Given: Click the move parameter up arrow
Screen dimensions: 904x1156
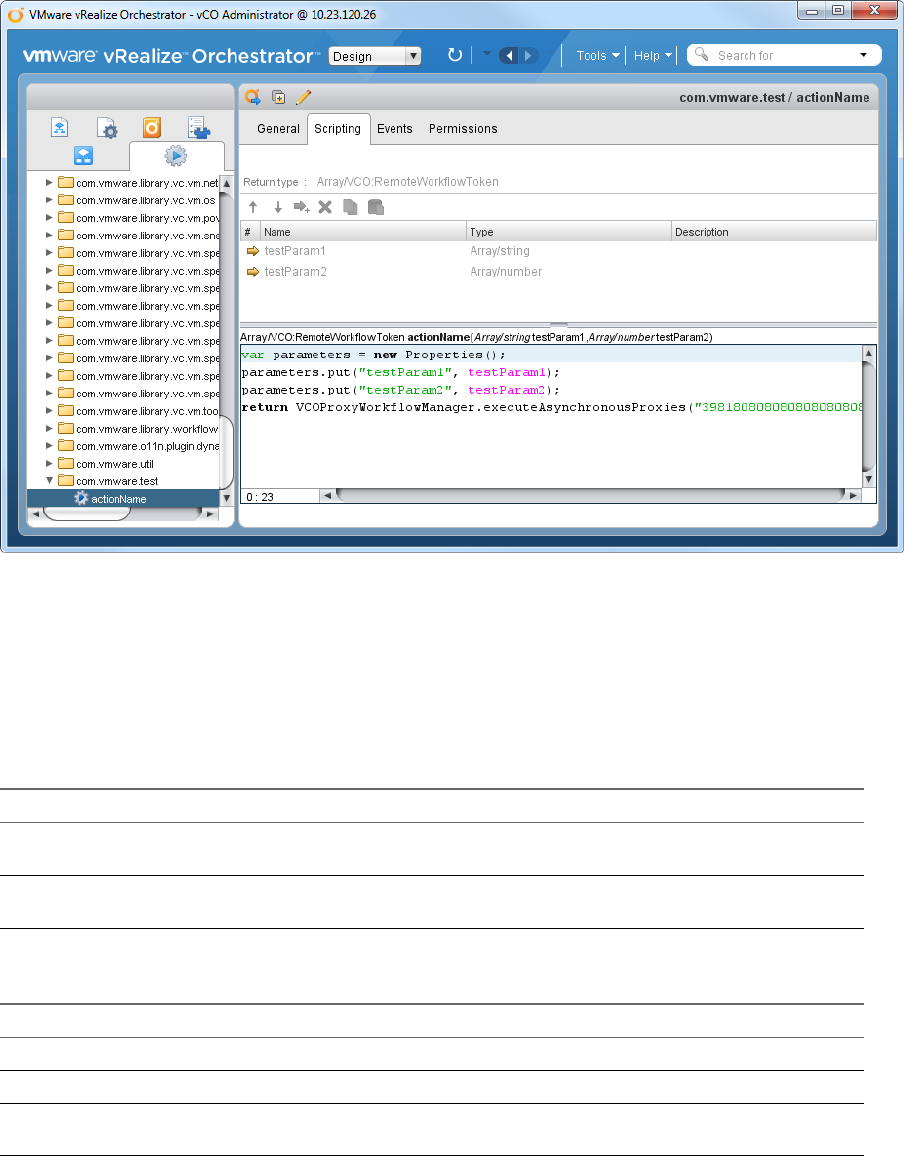Looking at the screenshot, I should coord(253,207).
